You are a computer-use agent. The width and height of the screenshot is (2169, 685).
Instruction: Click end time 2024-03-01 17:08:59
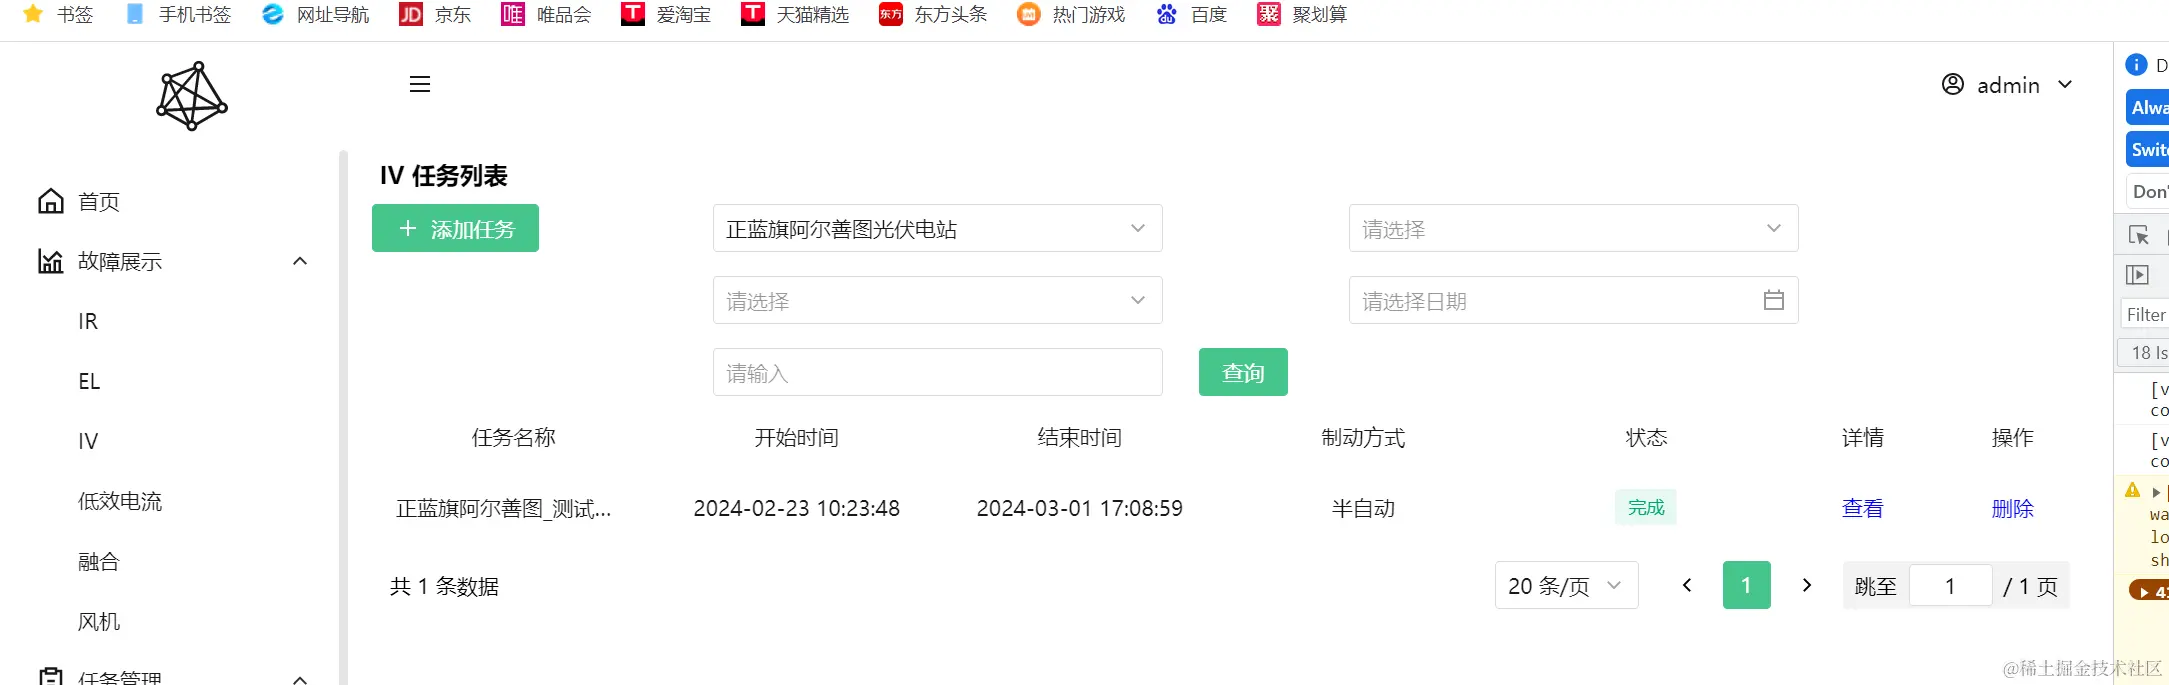1079,508
